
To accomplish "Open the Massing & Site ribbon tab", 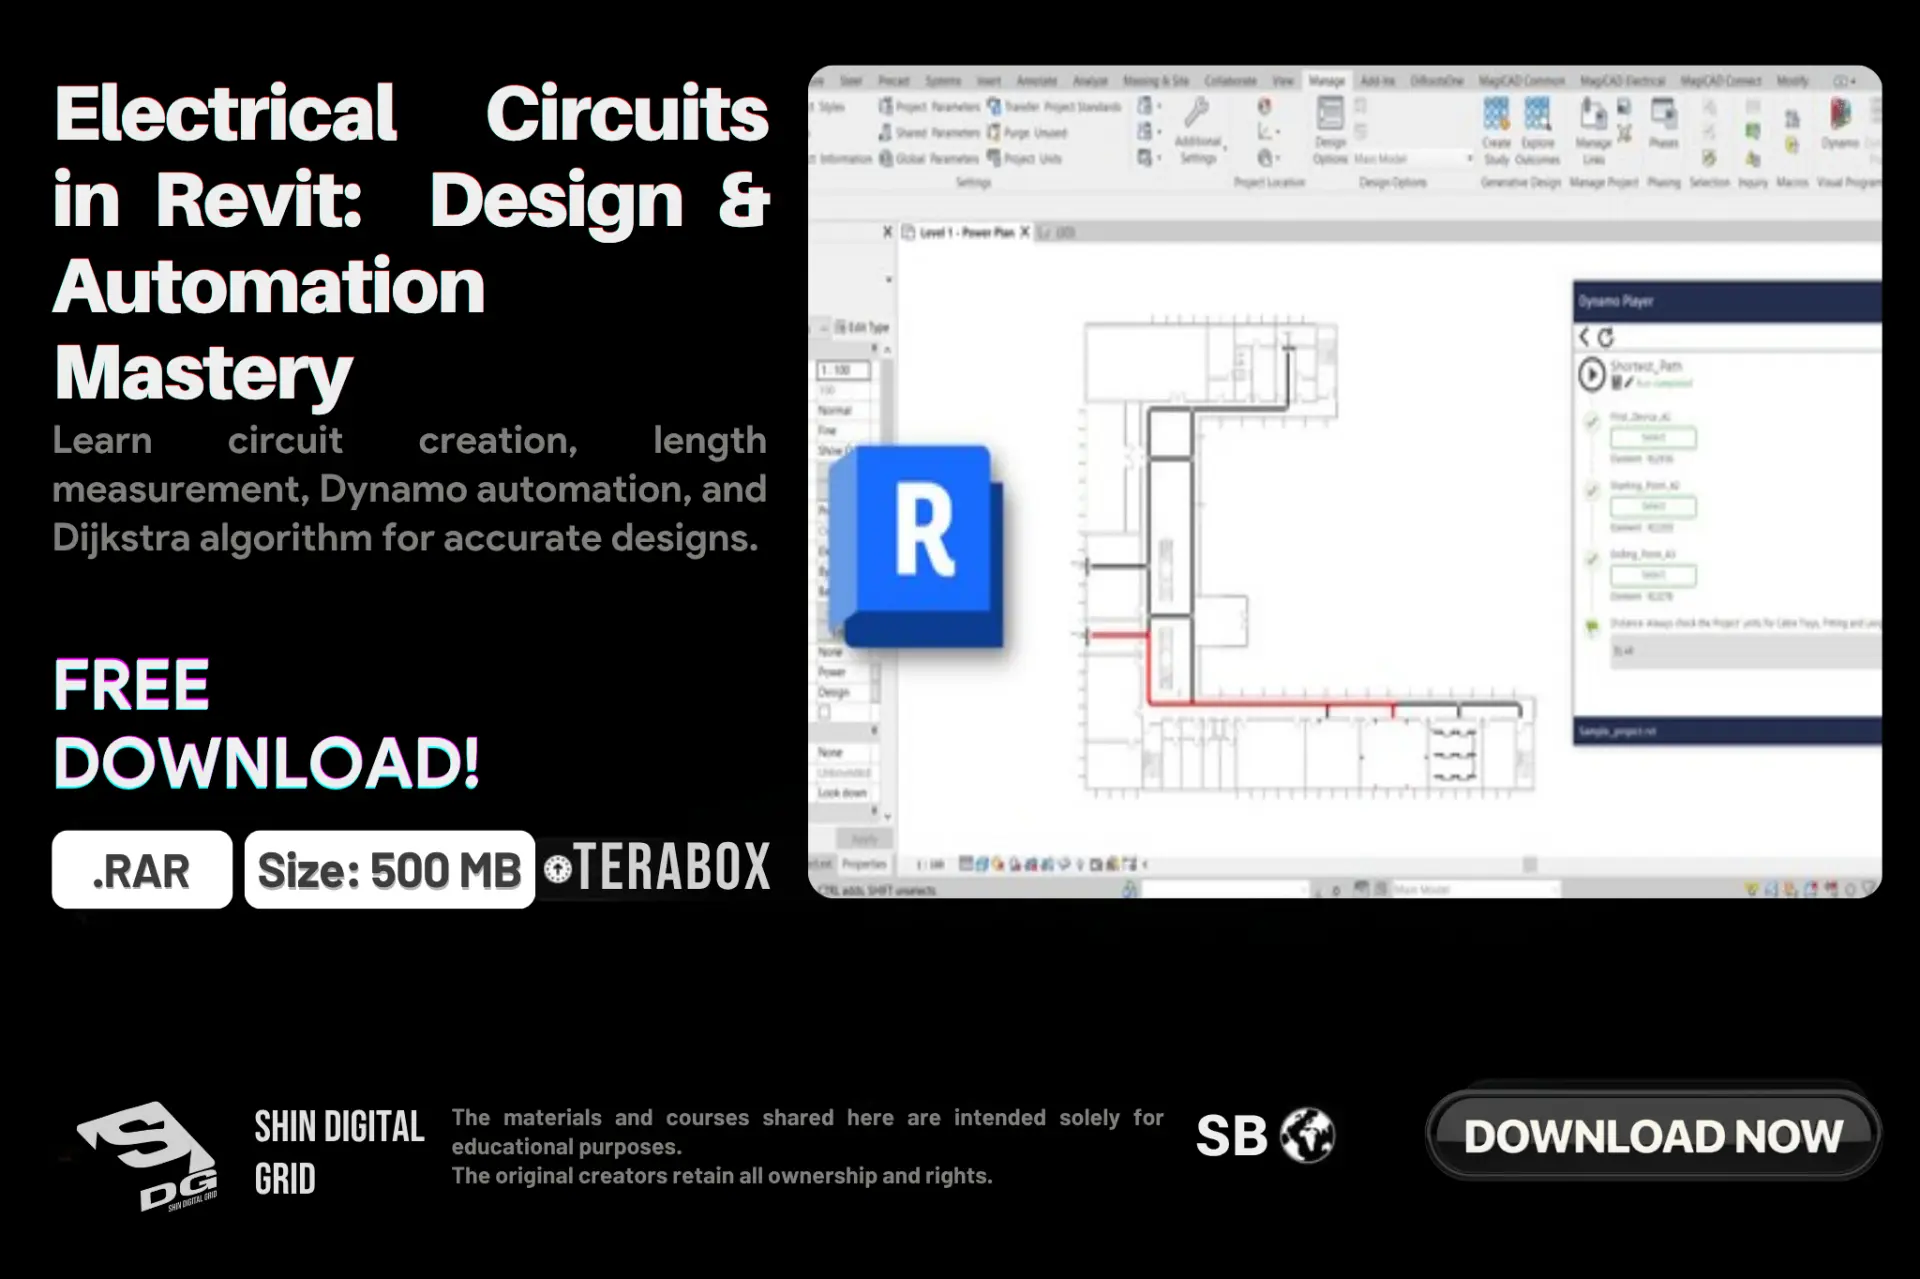I will coord(1156,81).
